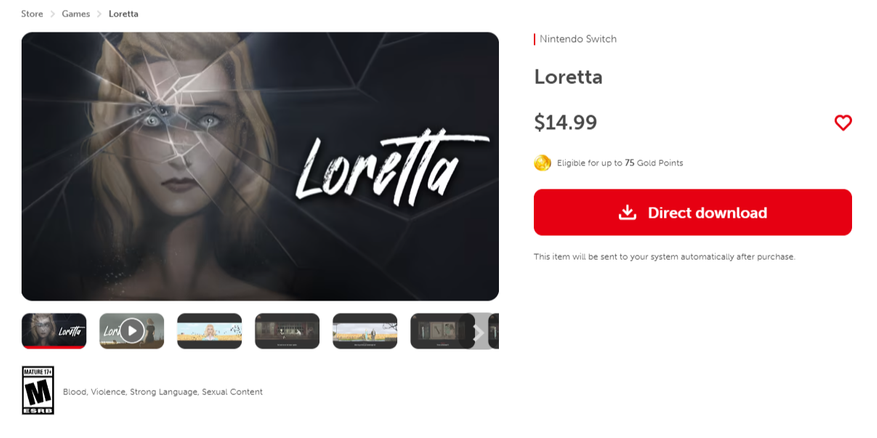
Task: Click the Direct download button
Action: (692, 213)
